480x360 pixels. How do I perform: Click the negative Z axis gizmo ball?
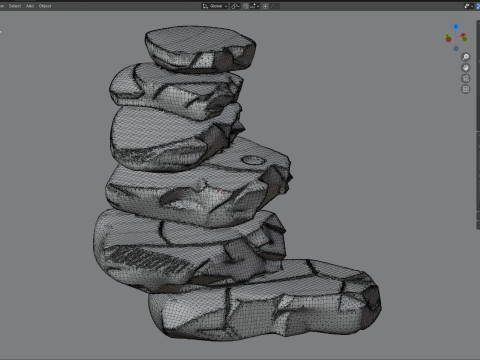(456, 48)
